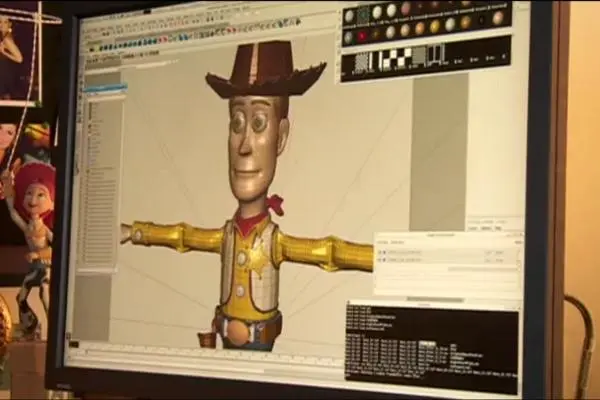The height and width of the screenshot is (400, 600).
Task: Select the grey noise texture swatch
Action: [x=361, y=63]
